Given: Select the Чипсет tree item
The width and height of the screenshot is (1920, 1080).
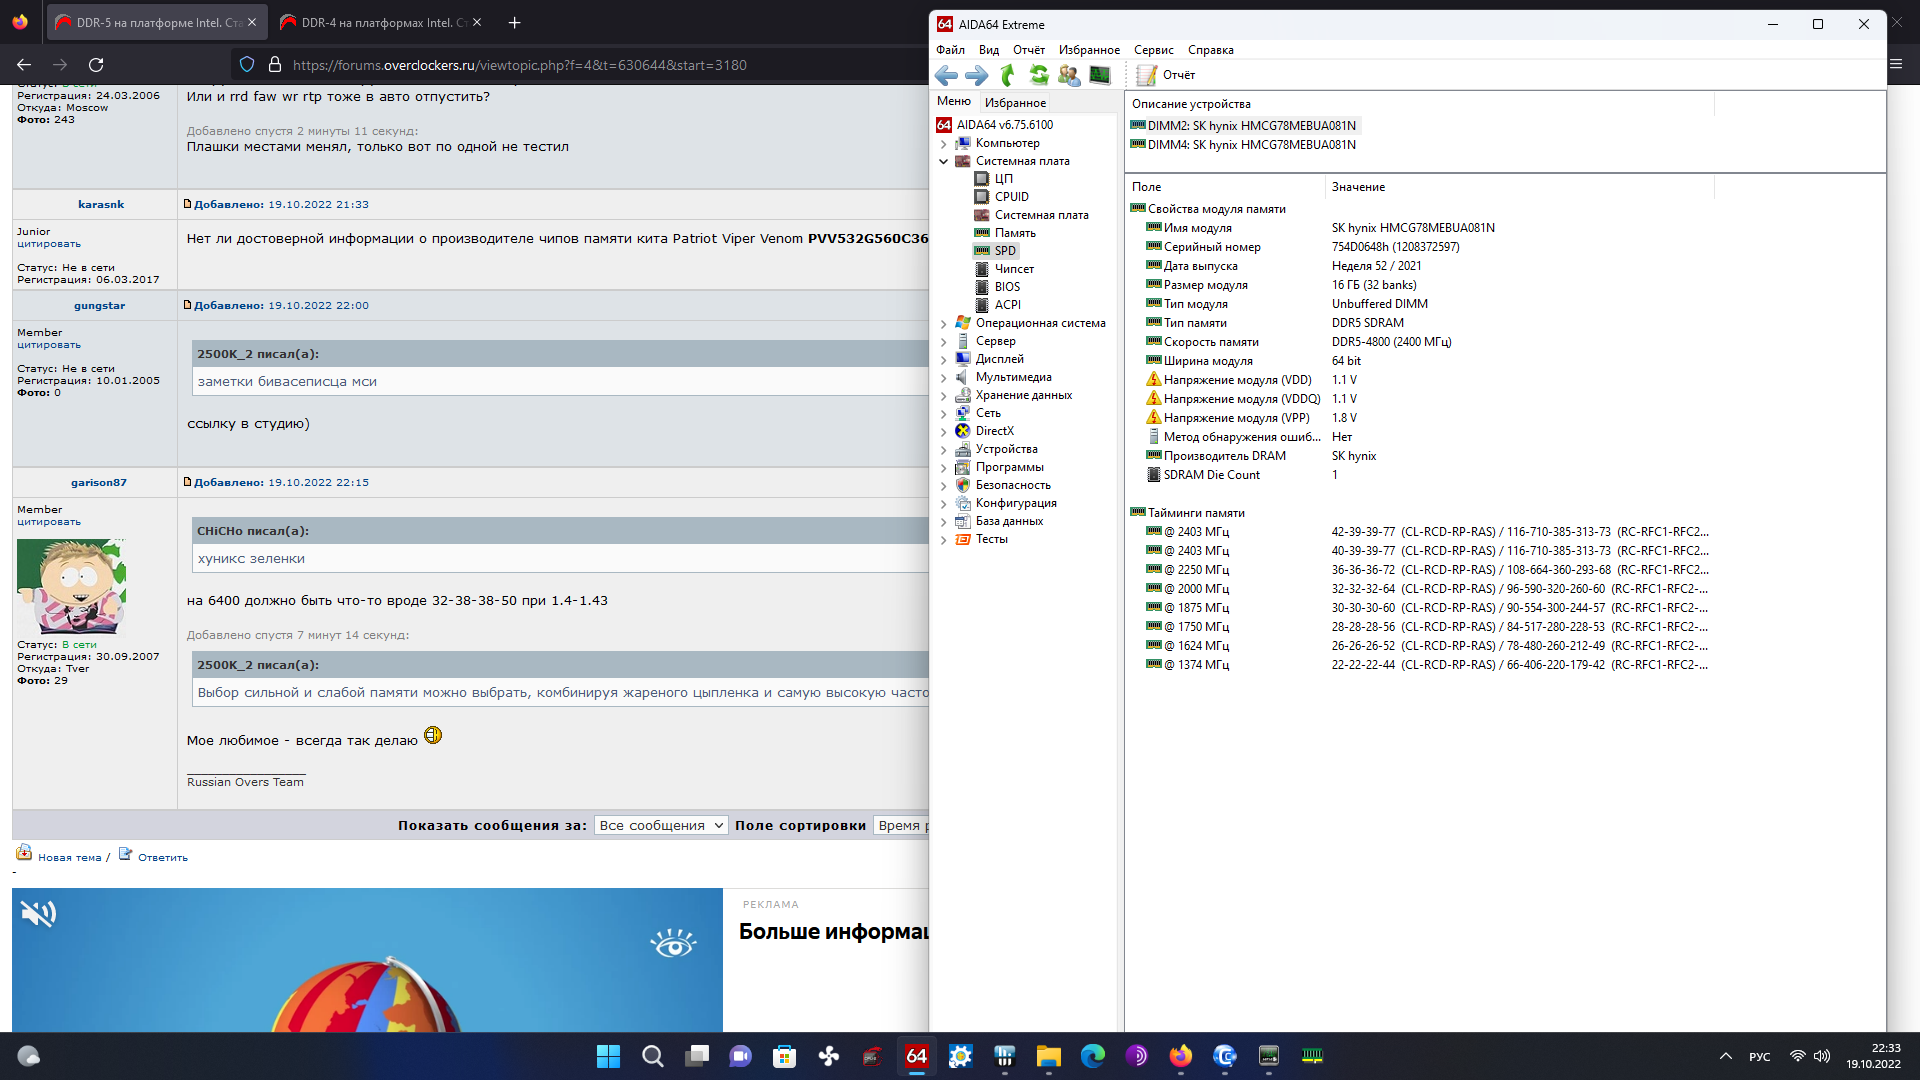Looking at the screenshot, I should click(1014, 269).
